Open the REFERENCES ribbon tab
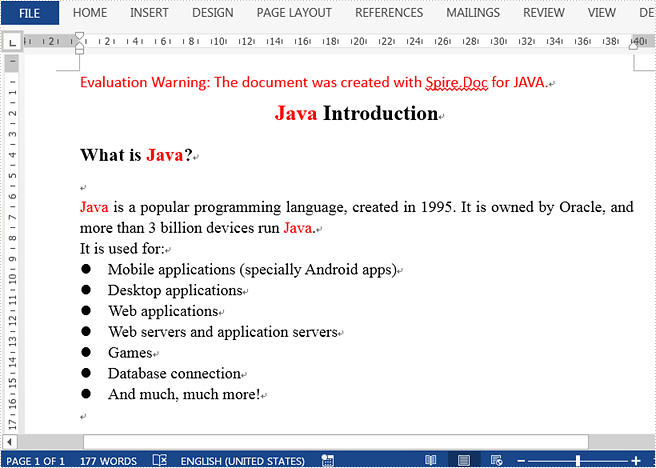Viewport: 656px width, 468px height. click(x=389, y=13)
